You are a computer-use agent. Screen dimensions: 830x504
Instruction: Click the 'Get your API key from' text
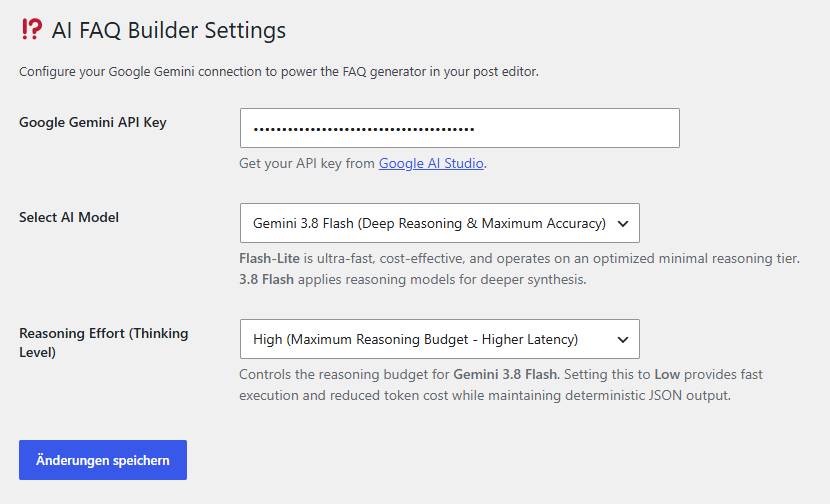pyautogui.click(x=307, y=164)
